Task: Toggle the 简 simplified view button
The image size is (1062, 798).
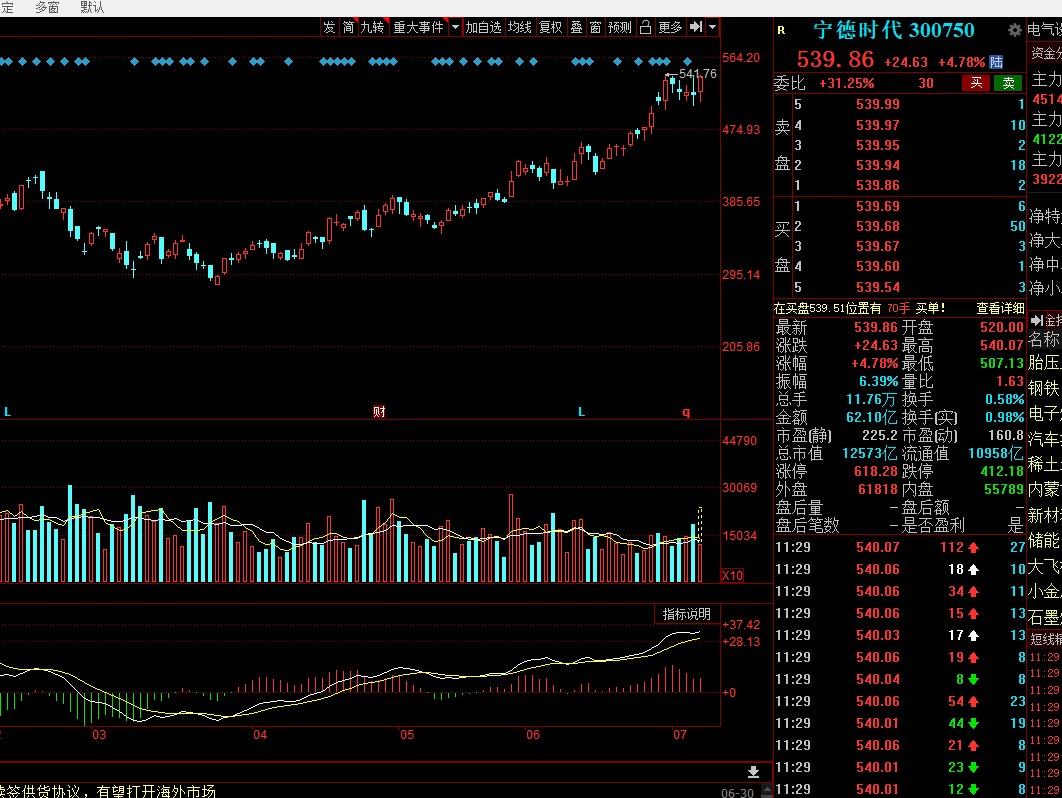Action: click(348, 27)
